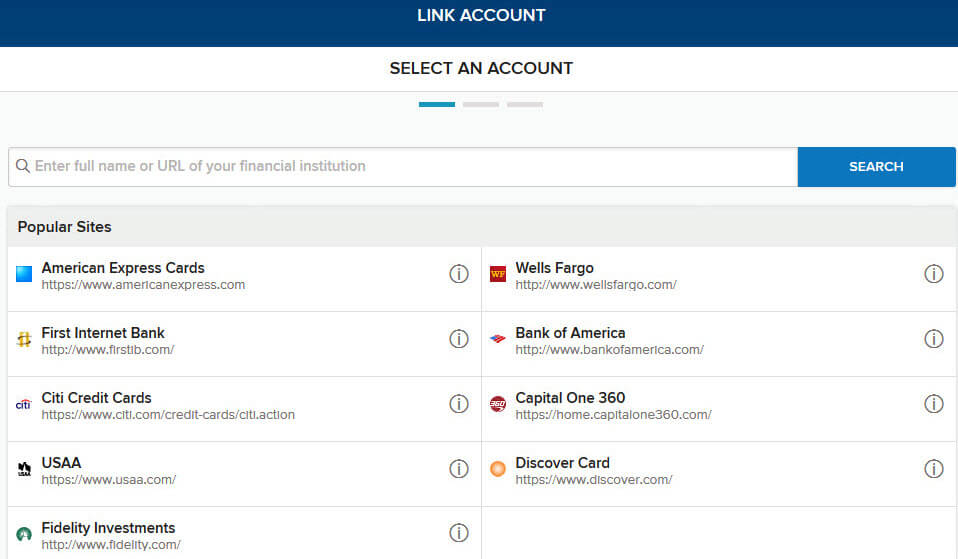Click the SEARCH button
The image size is (958, 559).
pyautogui.click(x=876, y=167)
